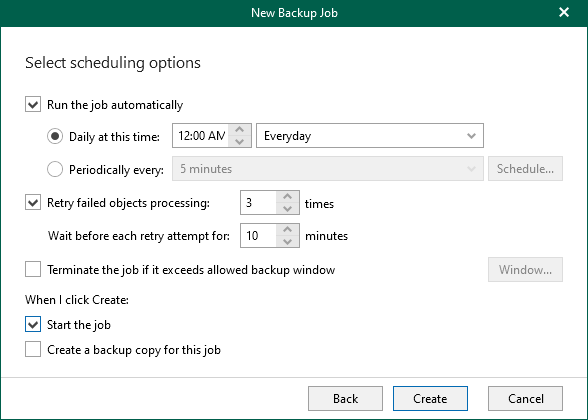Decrease retry times with down arrow

pos(288,209)
